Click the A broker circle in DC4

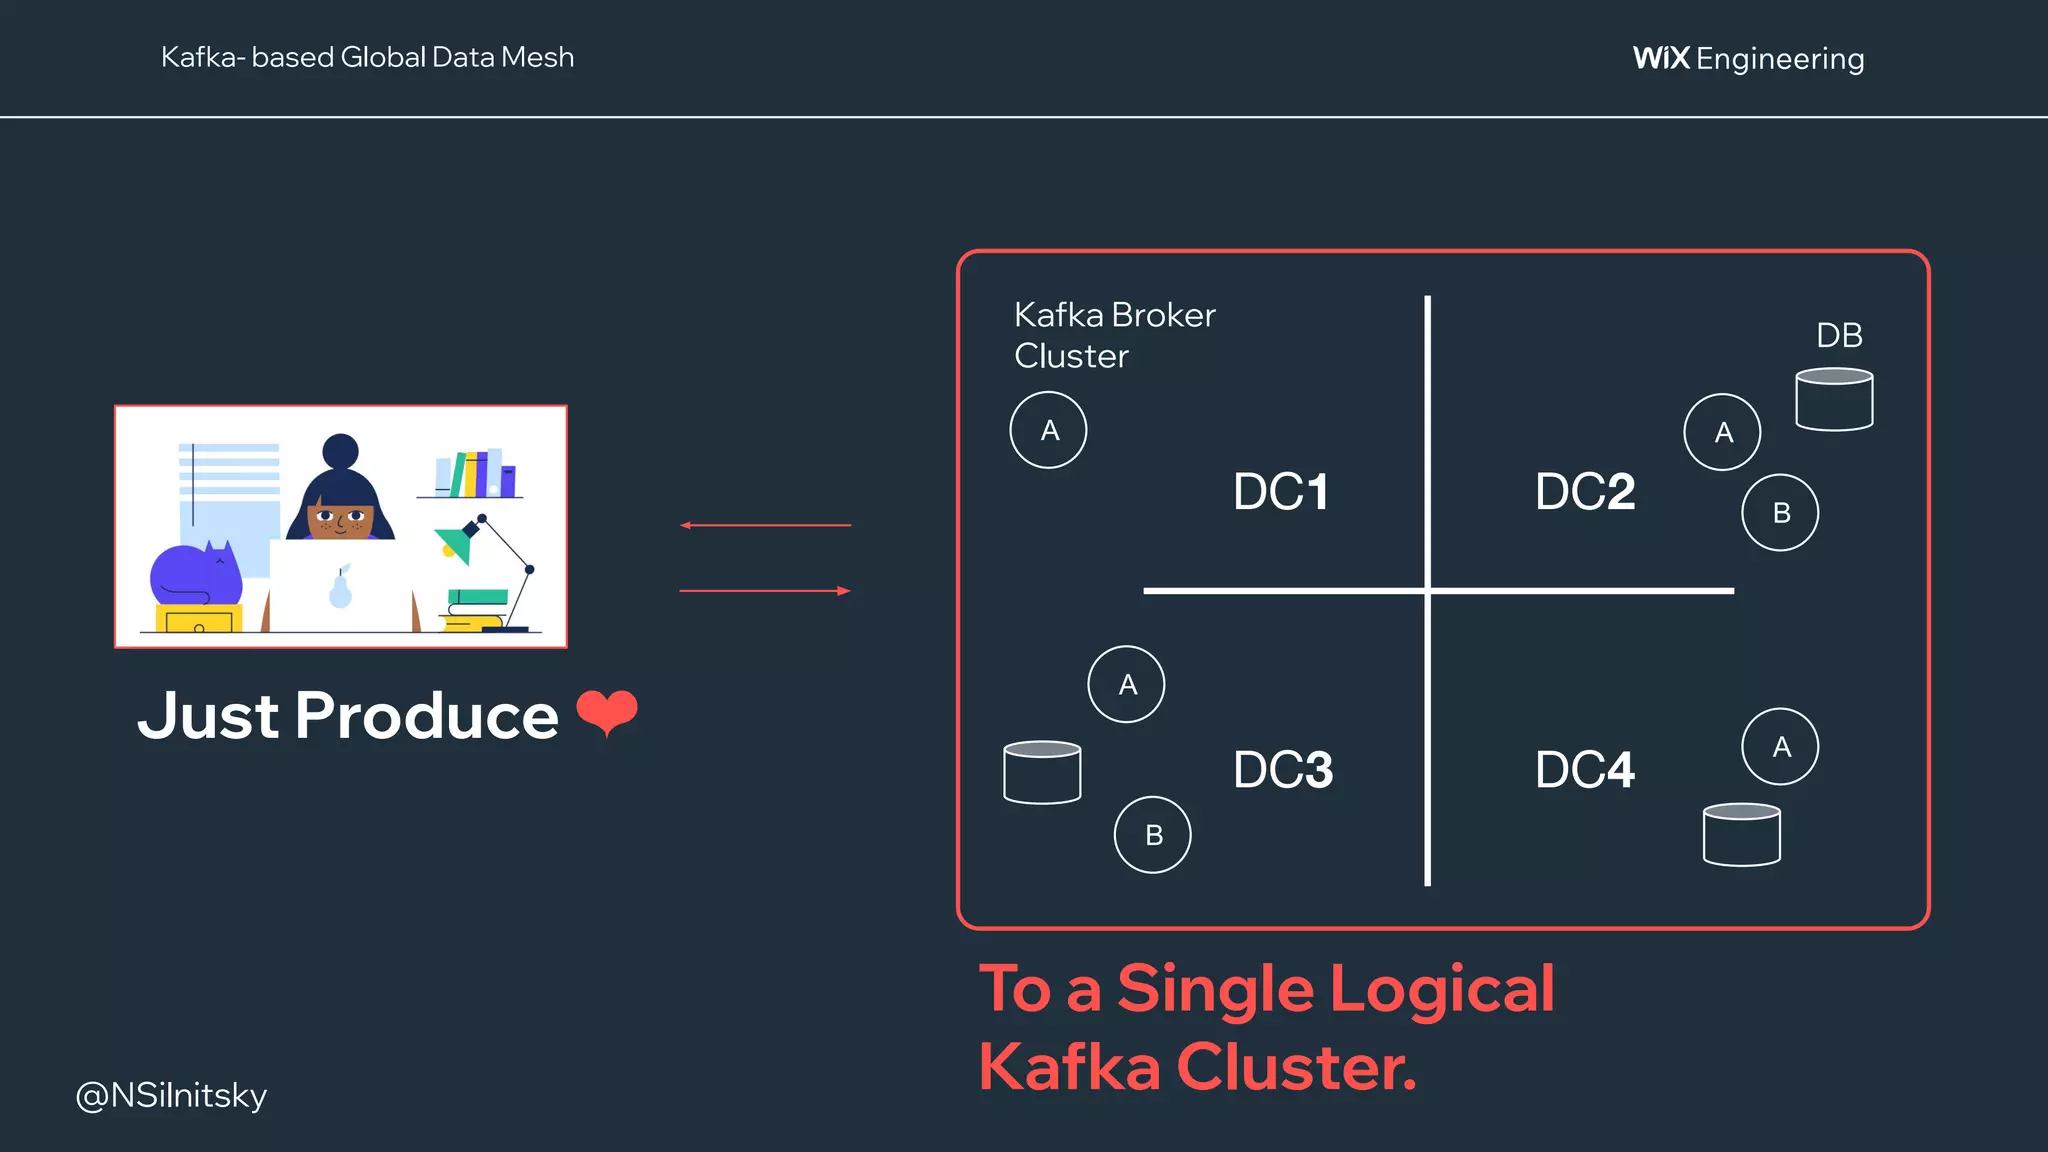tap(1780, 747)
